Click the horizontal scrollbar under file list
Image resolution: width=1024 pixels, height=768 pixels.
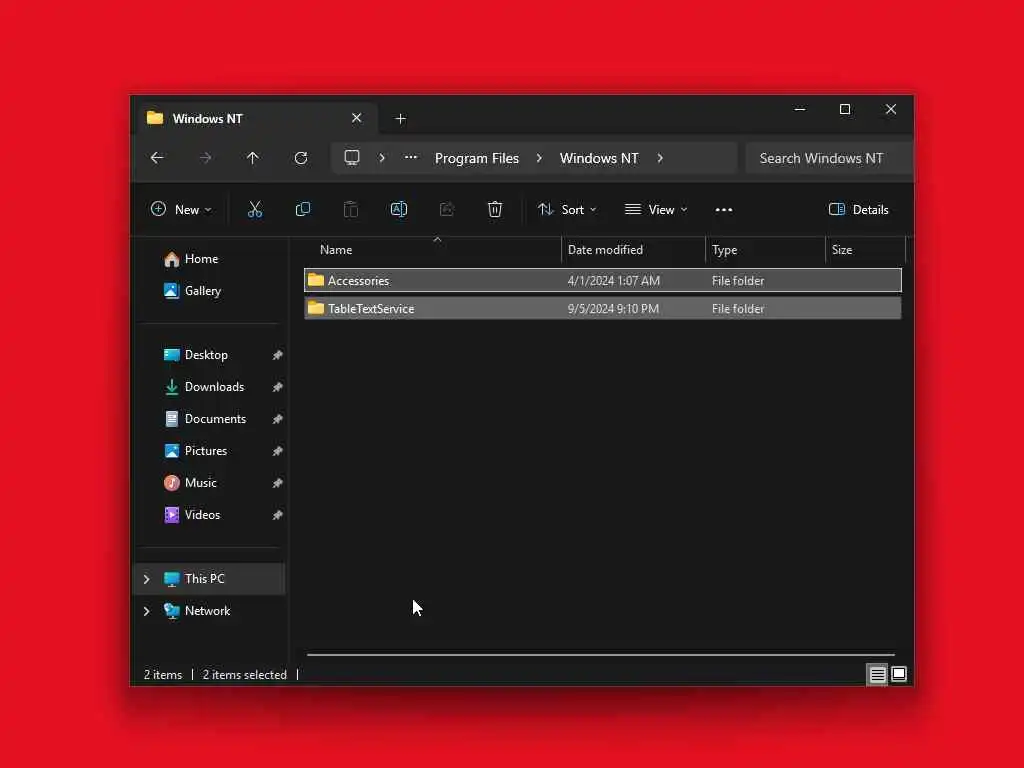pos(600,654)
